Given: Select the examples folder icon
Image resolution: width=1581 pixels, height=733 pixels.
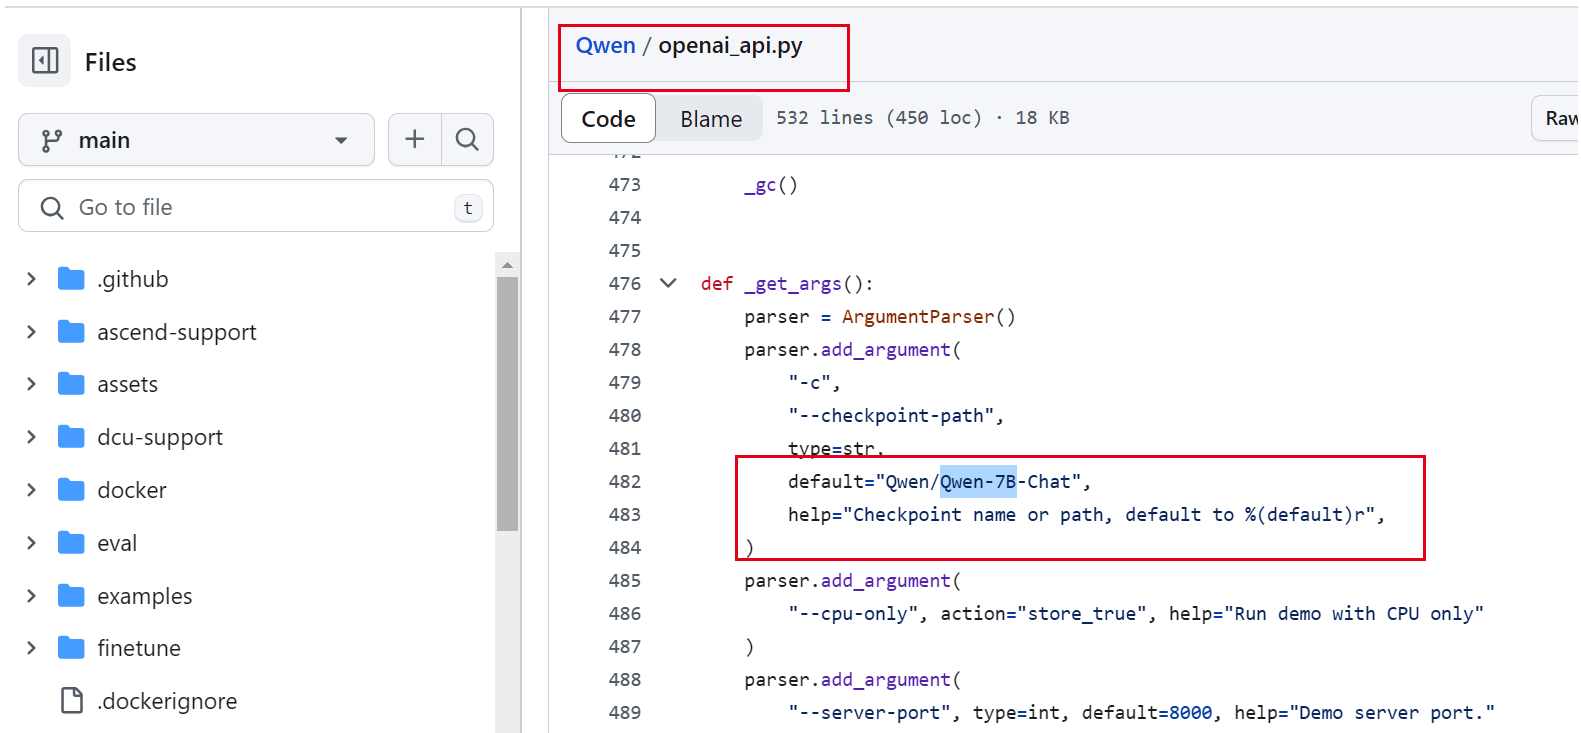Looking at the screenshot, I should click(x=71, y=596).
